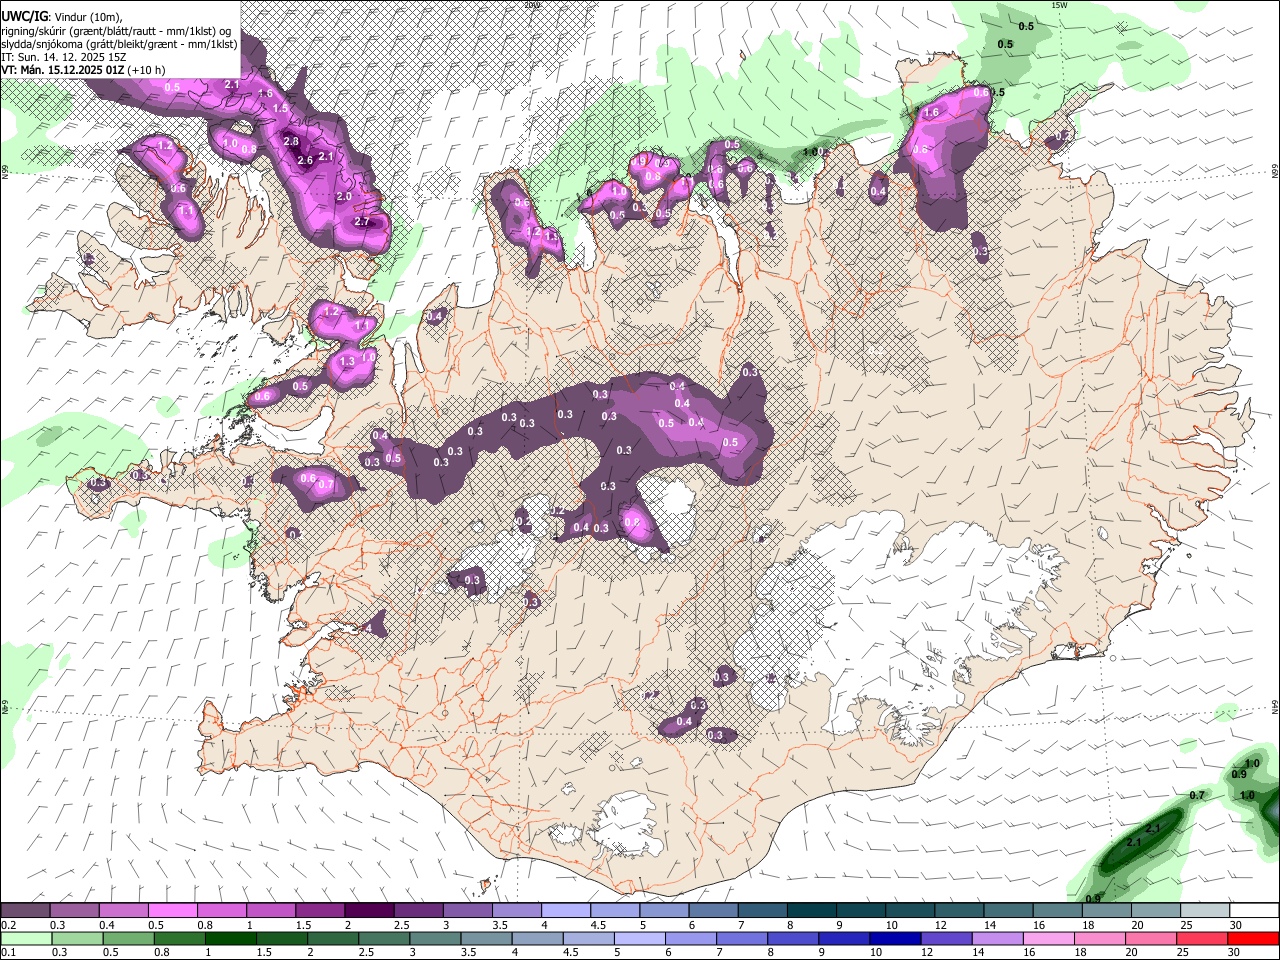This screenshot has width=1280, height=960.
Task: Select the first 0.2 mauve swatch in the upper legend
Action: (25, 910)
